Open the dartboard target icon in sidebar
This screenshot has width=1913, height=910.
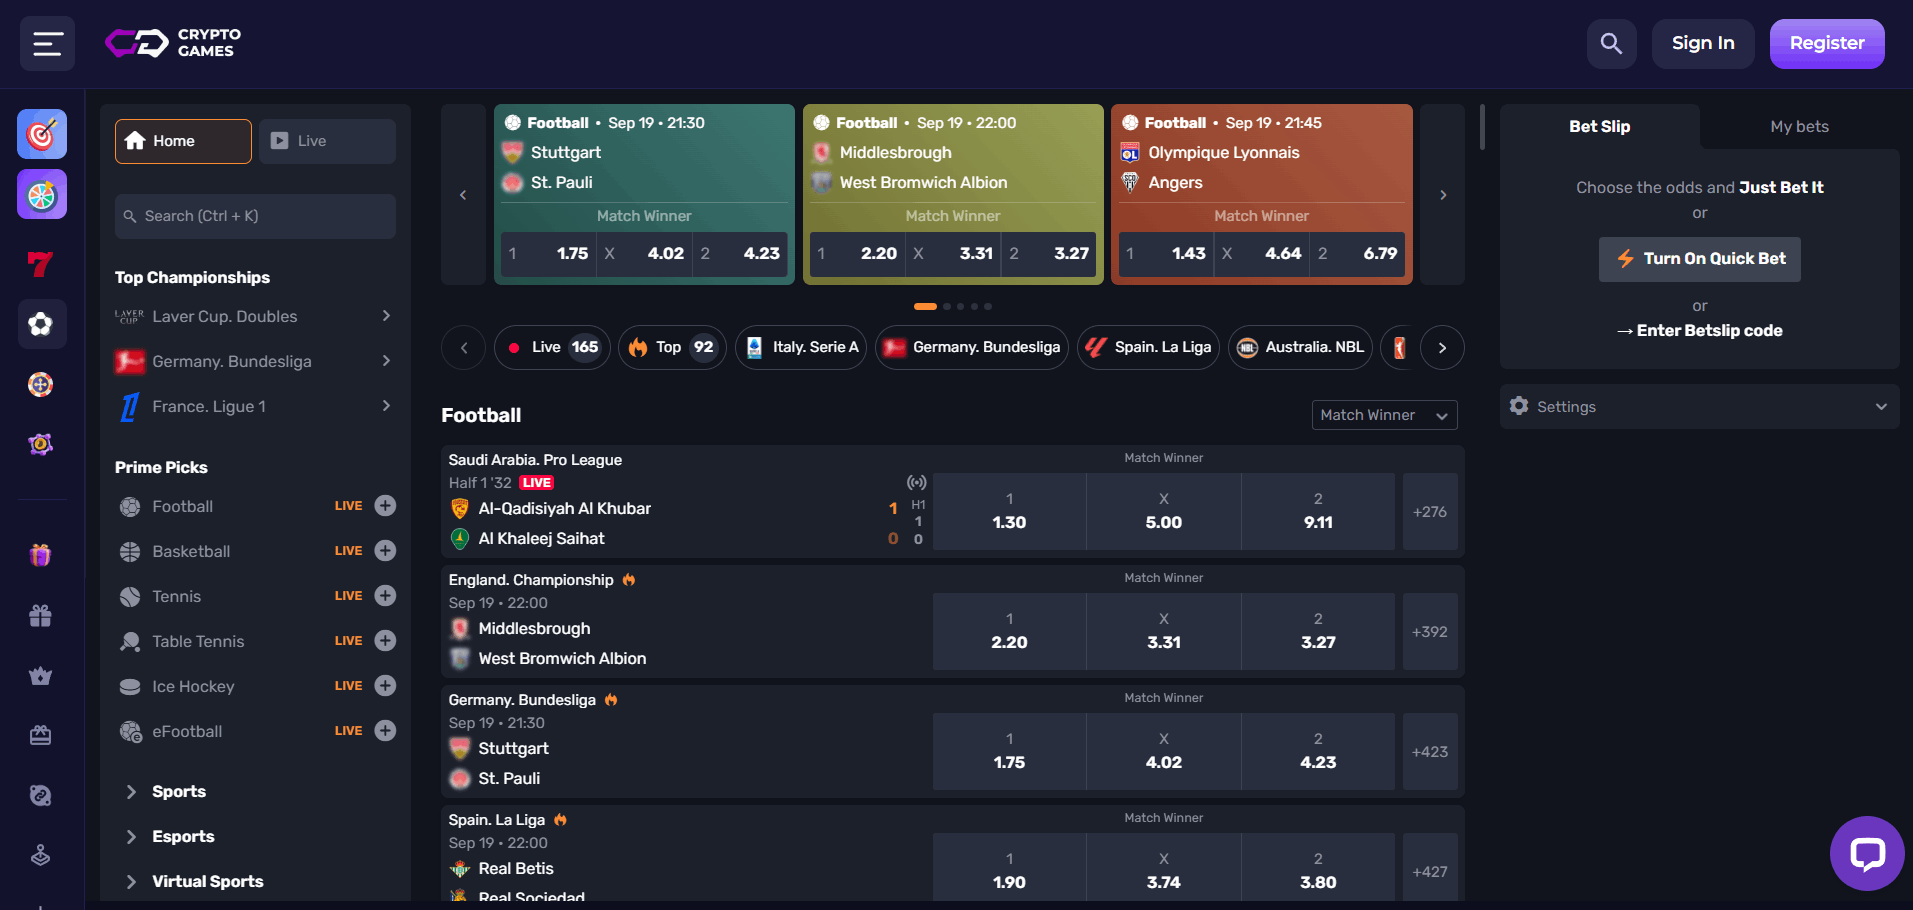[41, 134]
